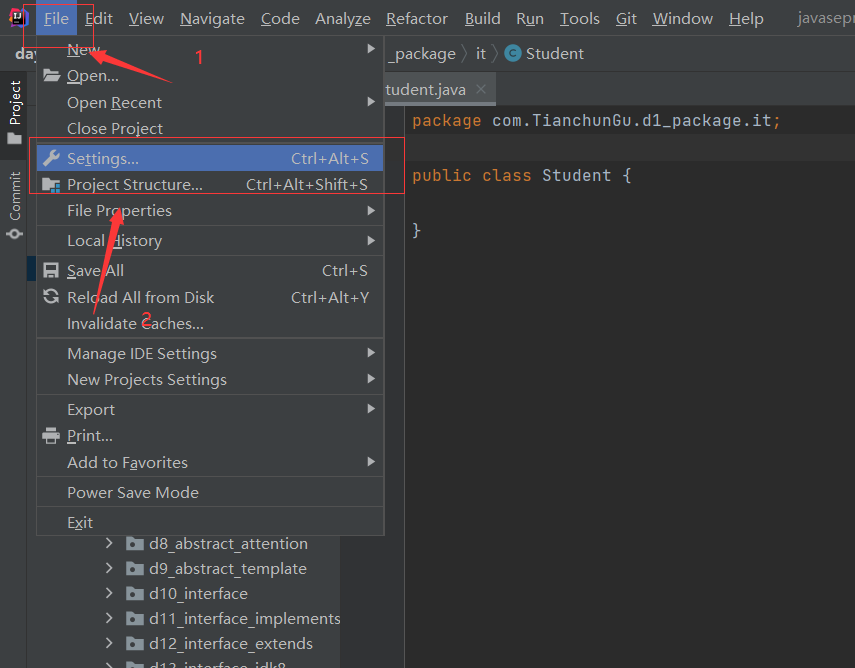Image resolution: width=855 pixels, height=668 pixels.
Task: Select Exit in the File menu
Action: click(210, 522)
